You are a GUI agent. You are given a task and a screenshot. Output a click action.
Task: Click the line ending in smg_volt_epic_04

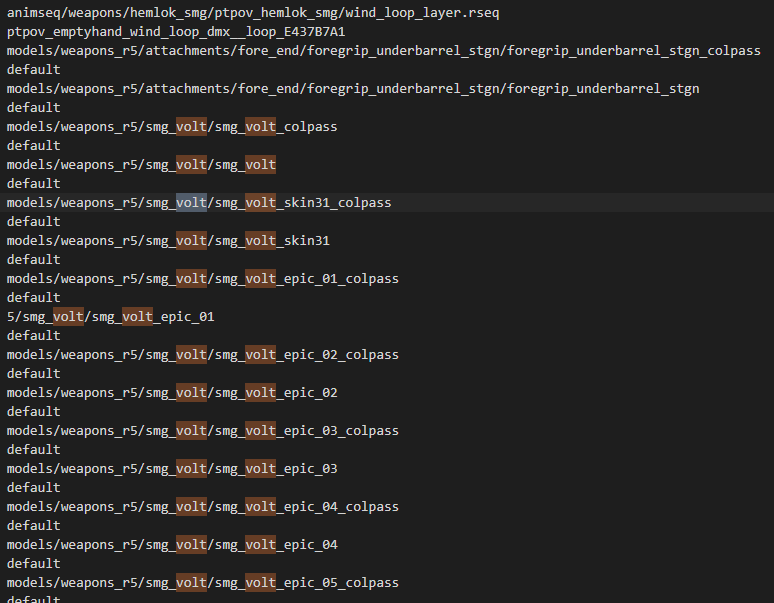(x=172, y=545)
